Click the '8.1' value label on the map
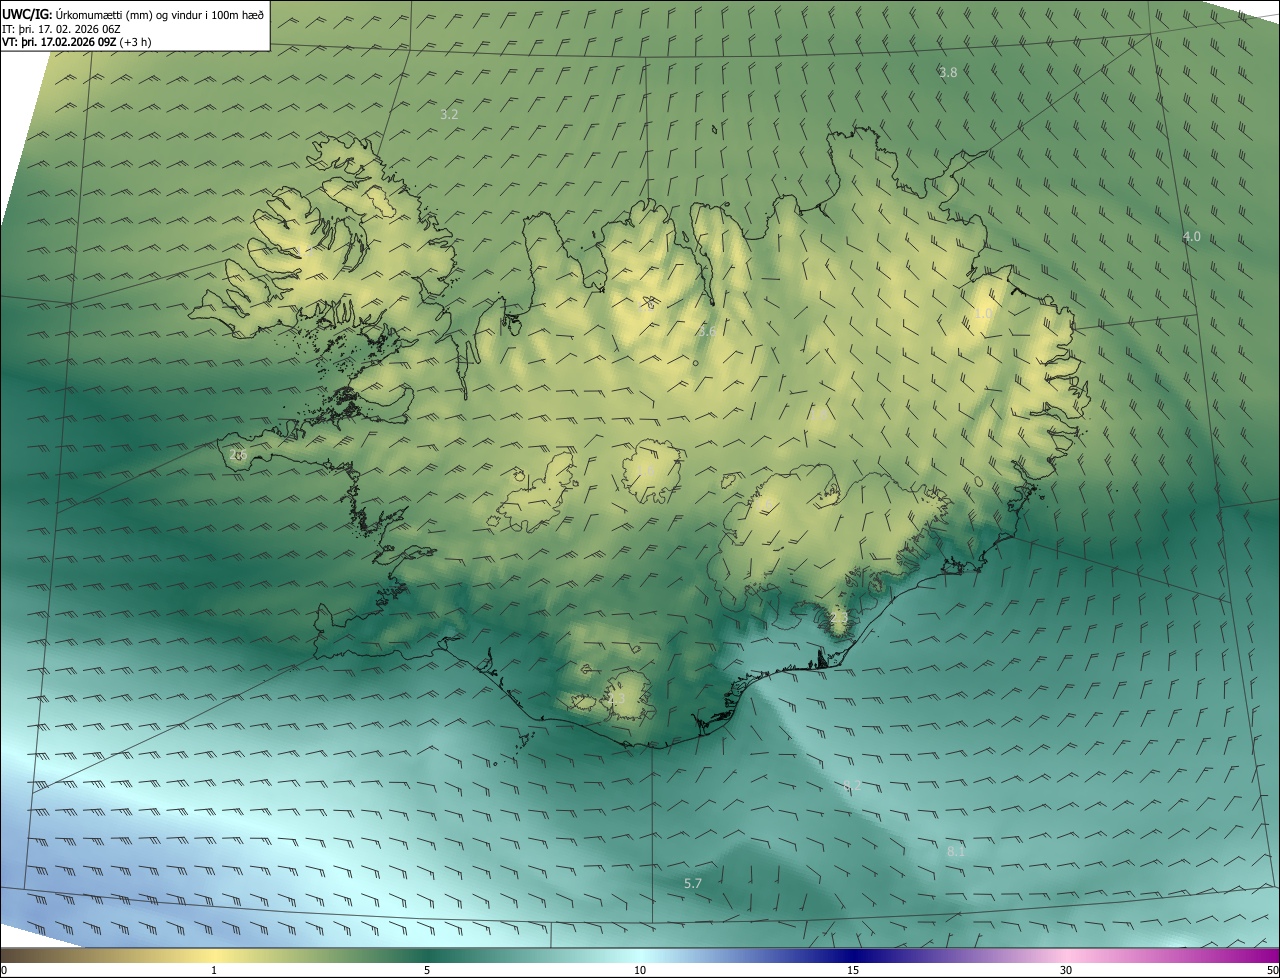 pos(956,852)
